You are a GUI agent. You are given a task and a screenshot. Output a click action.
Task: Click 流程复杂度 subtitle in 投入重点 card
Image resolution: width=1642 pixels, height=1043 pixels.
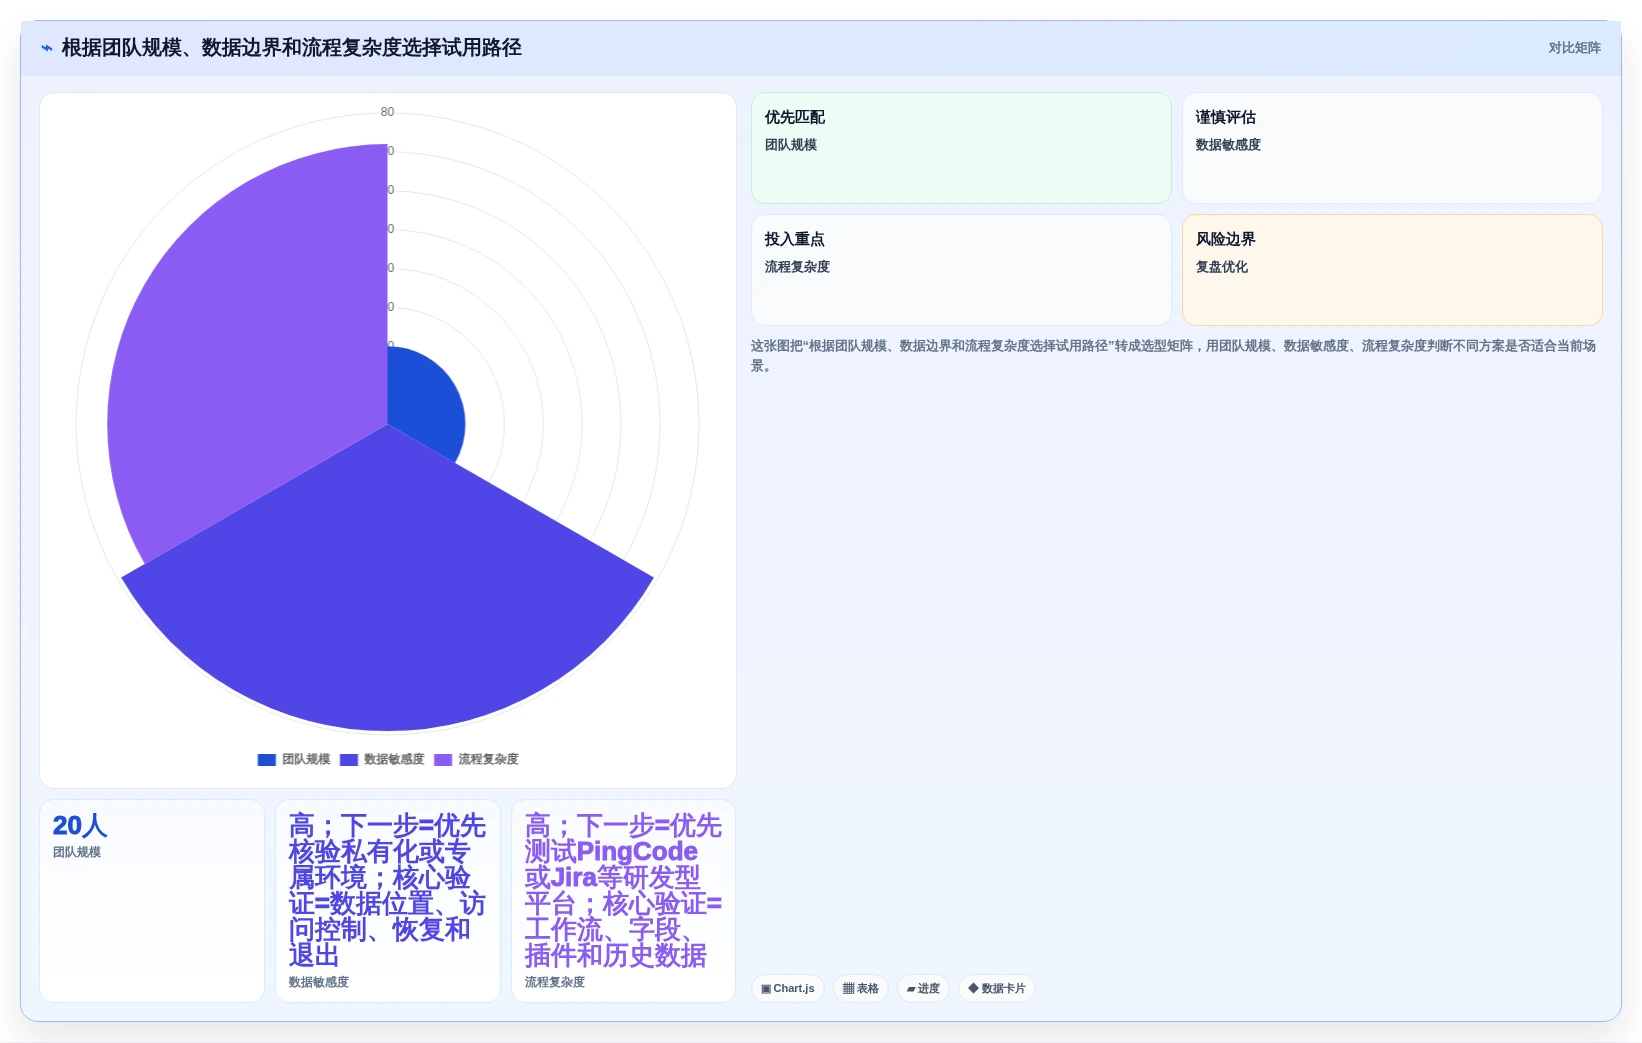(x=797, y=267)
